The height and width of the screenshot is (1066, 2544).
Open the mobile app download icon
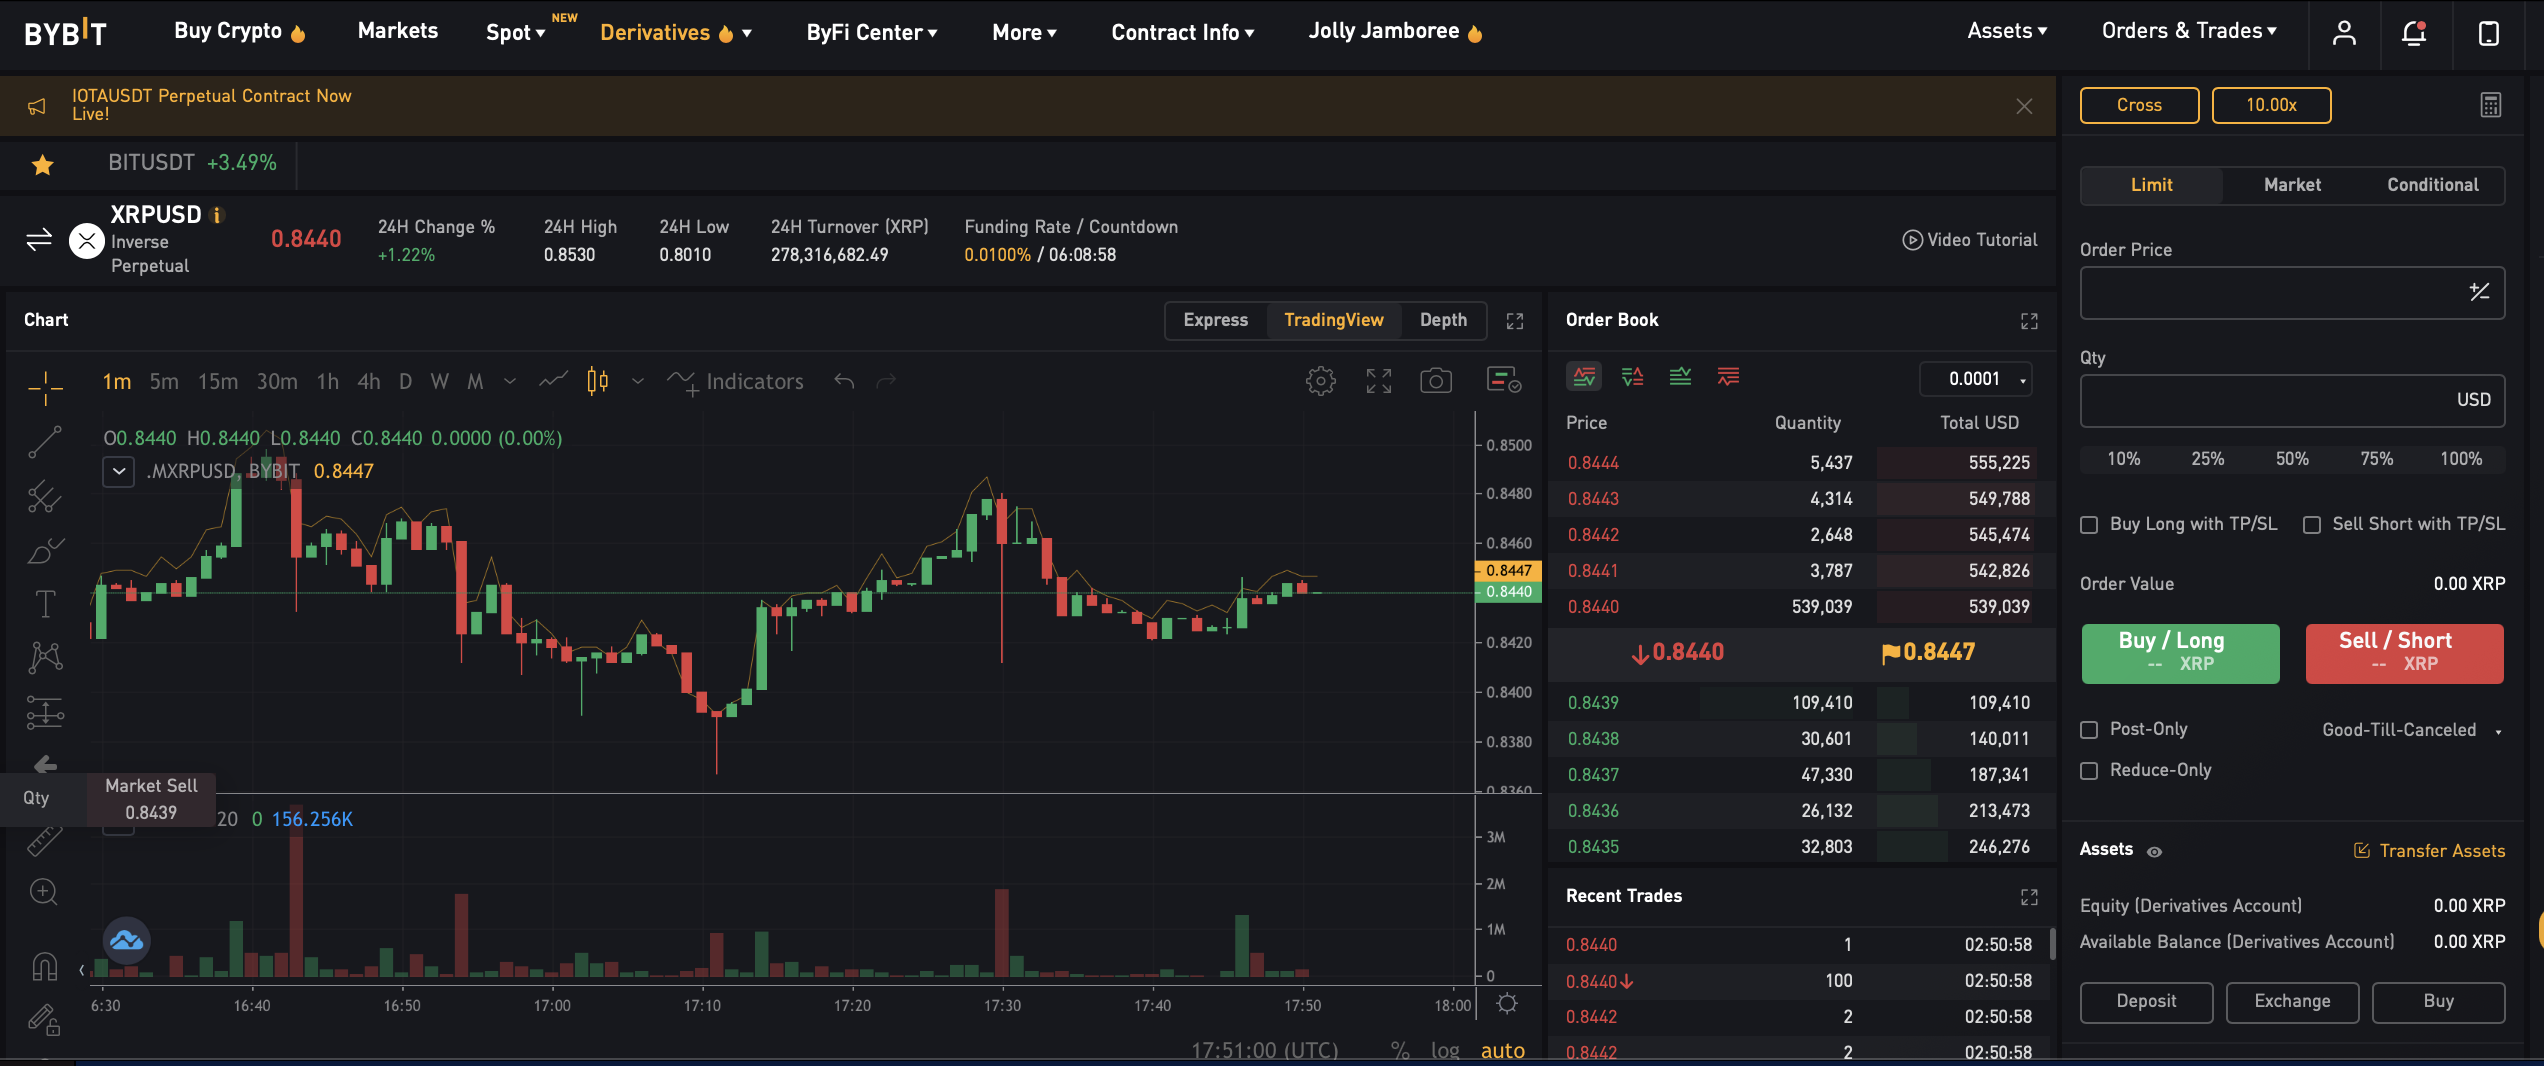pyautogui.click(x=2489, y=33)
